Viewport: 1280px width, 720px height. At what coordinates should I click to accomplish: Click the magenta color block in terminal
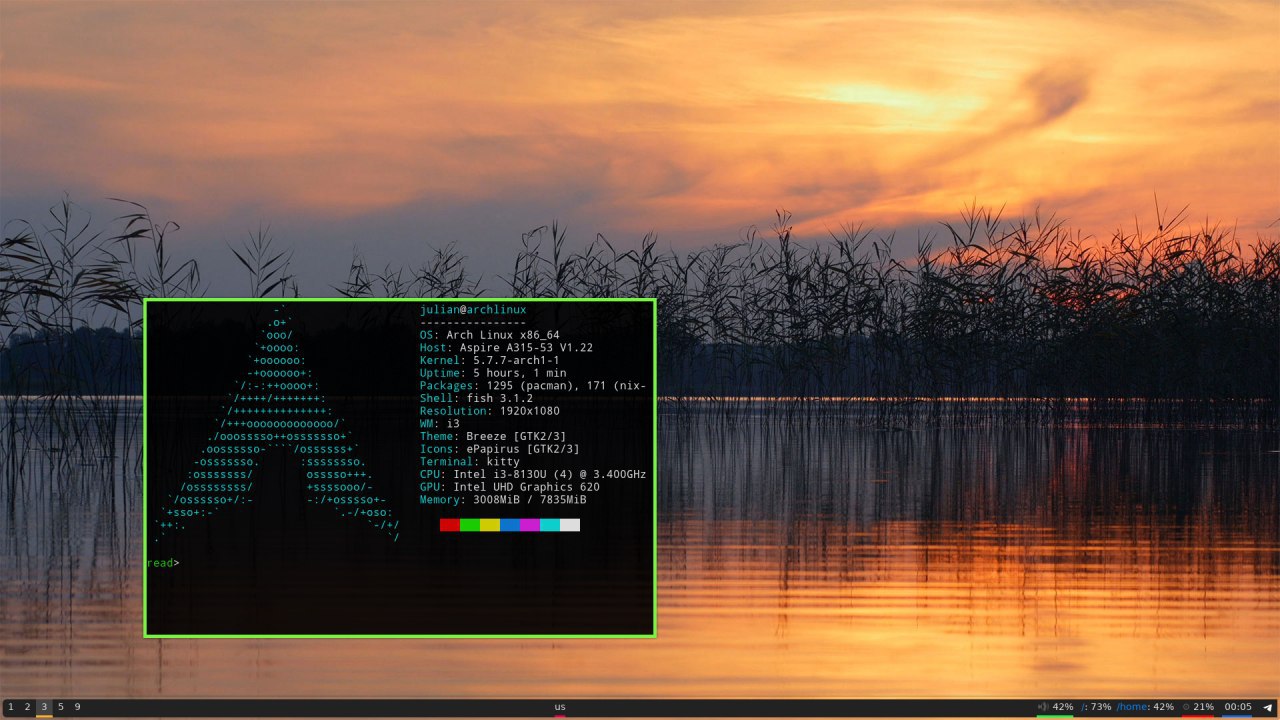pos(530,525)
